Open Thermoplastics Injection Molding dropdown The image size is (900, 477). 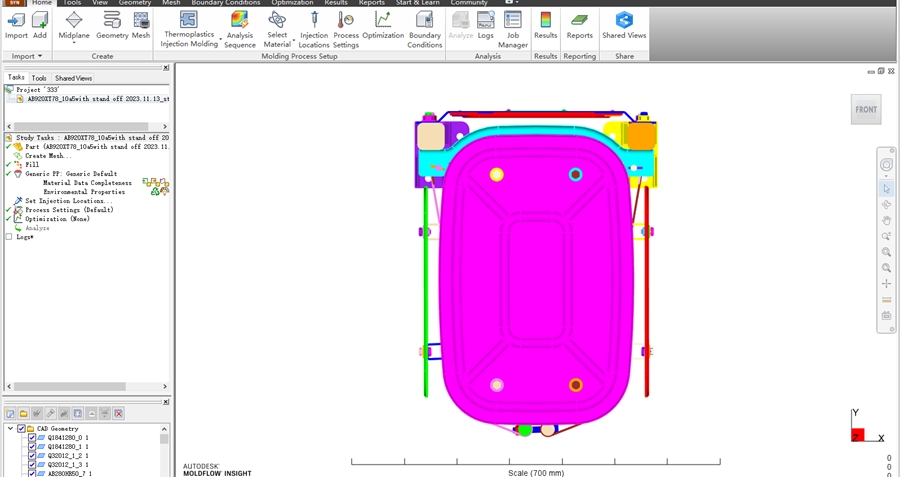[x=220, y=40]
